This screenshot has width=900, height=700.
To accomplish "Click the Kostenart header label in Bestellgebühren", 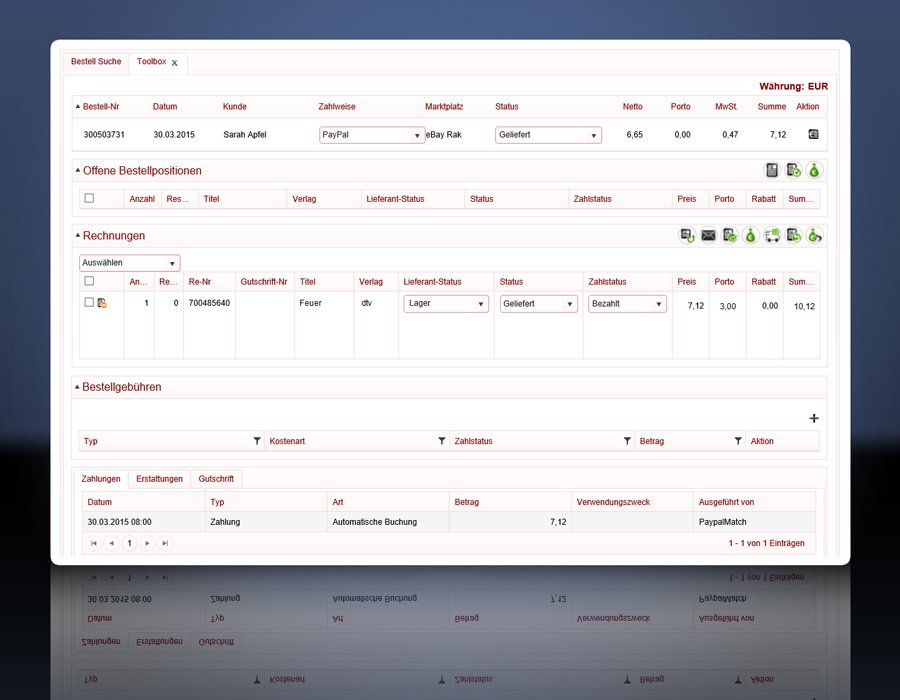I will pos(287,441).
